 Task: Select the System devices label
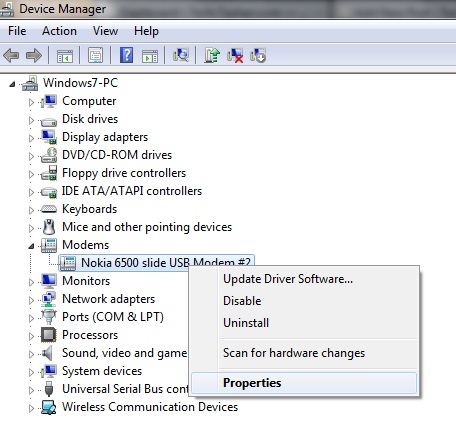102,371
